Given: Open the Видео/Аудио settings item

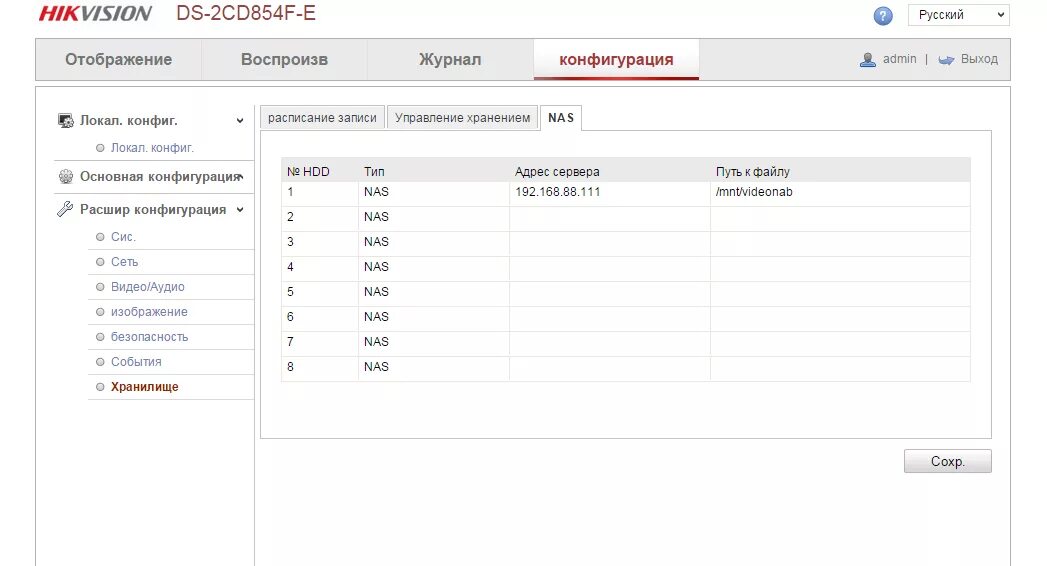Looking at the screenshot, I should point(148,287).
